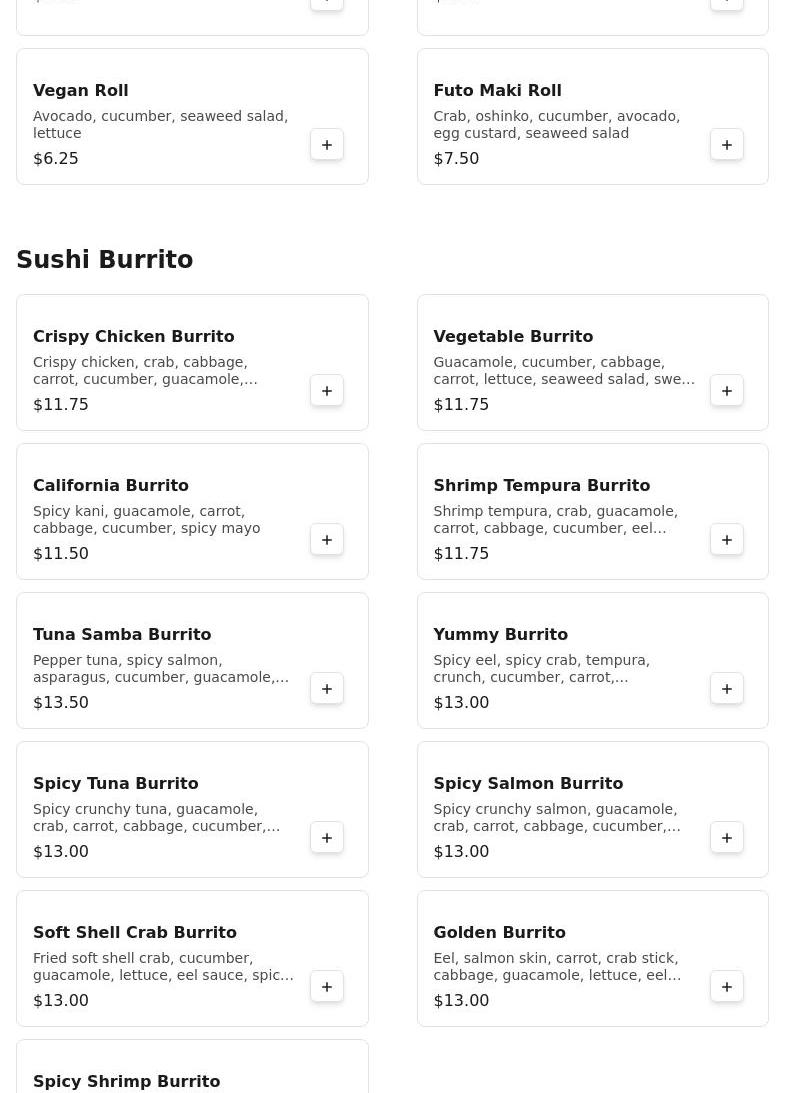Click the Golden Burrito $13.00 price

pyautogui.click(x=461, y=1001)
